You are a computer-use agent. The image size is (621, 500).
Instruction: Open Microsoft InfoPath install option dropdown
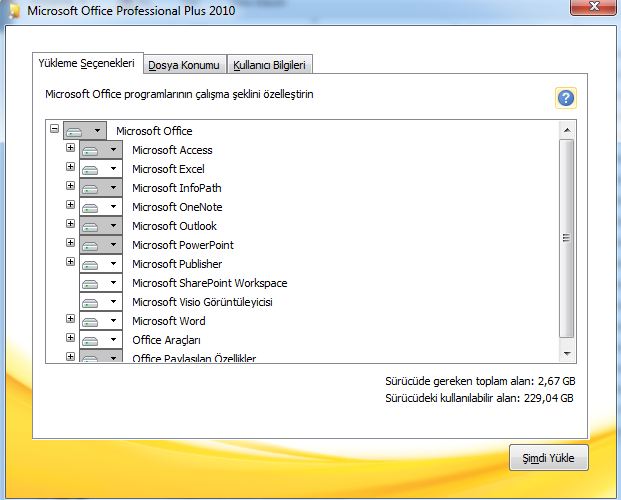coord(101,187)
